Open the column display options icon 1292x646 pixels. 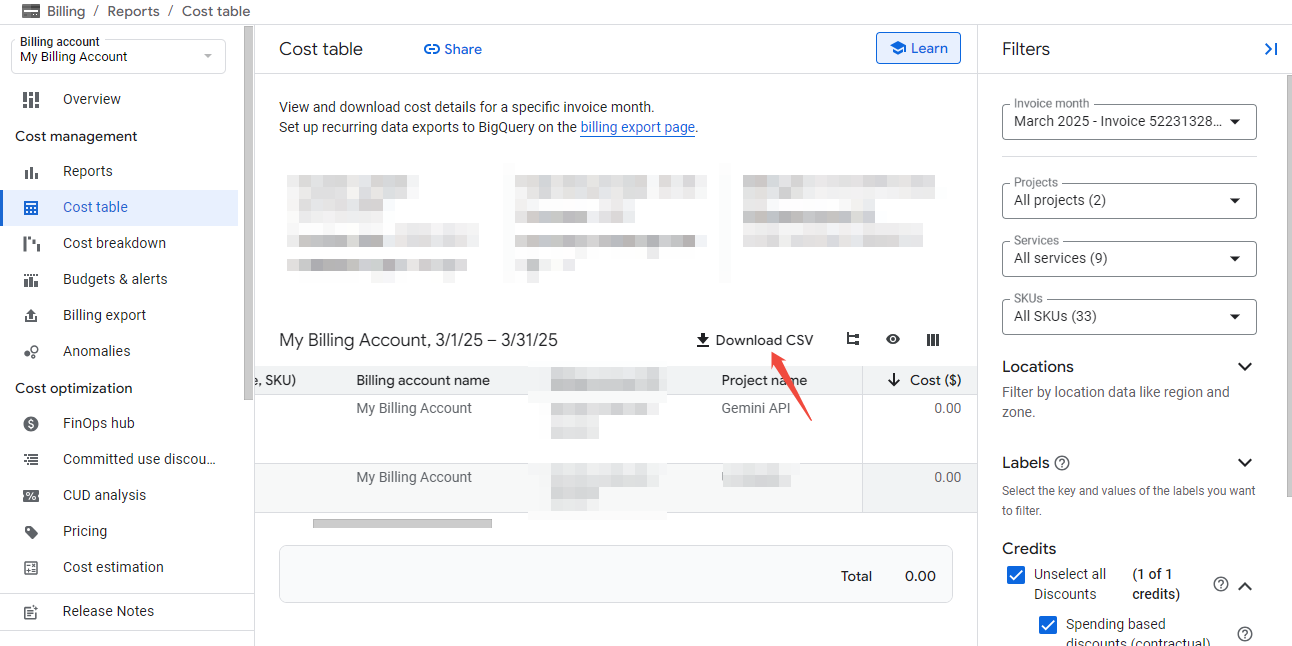tap(933, 340)
